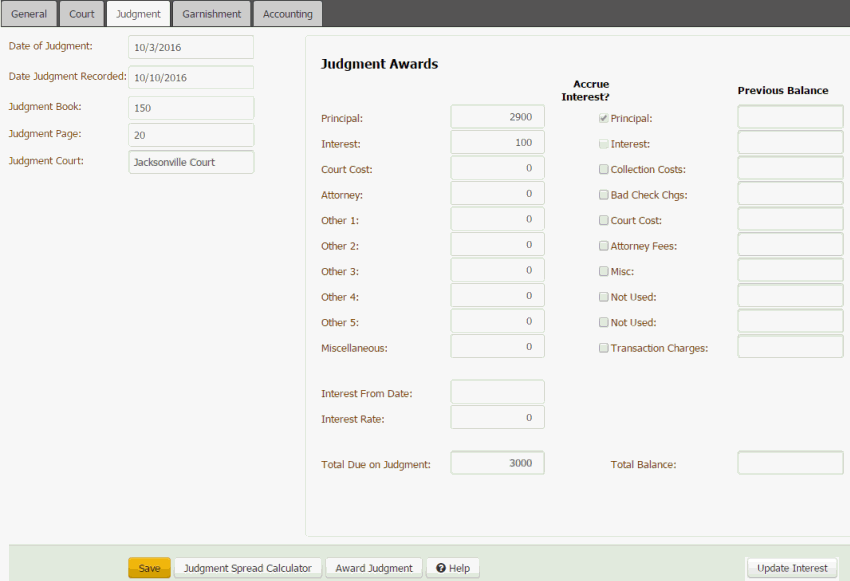The image size is (850, 581).
Task: Enable Bad Check Chgs interest accrual
Action: tap(602, 194)
